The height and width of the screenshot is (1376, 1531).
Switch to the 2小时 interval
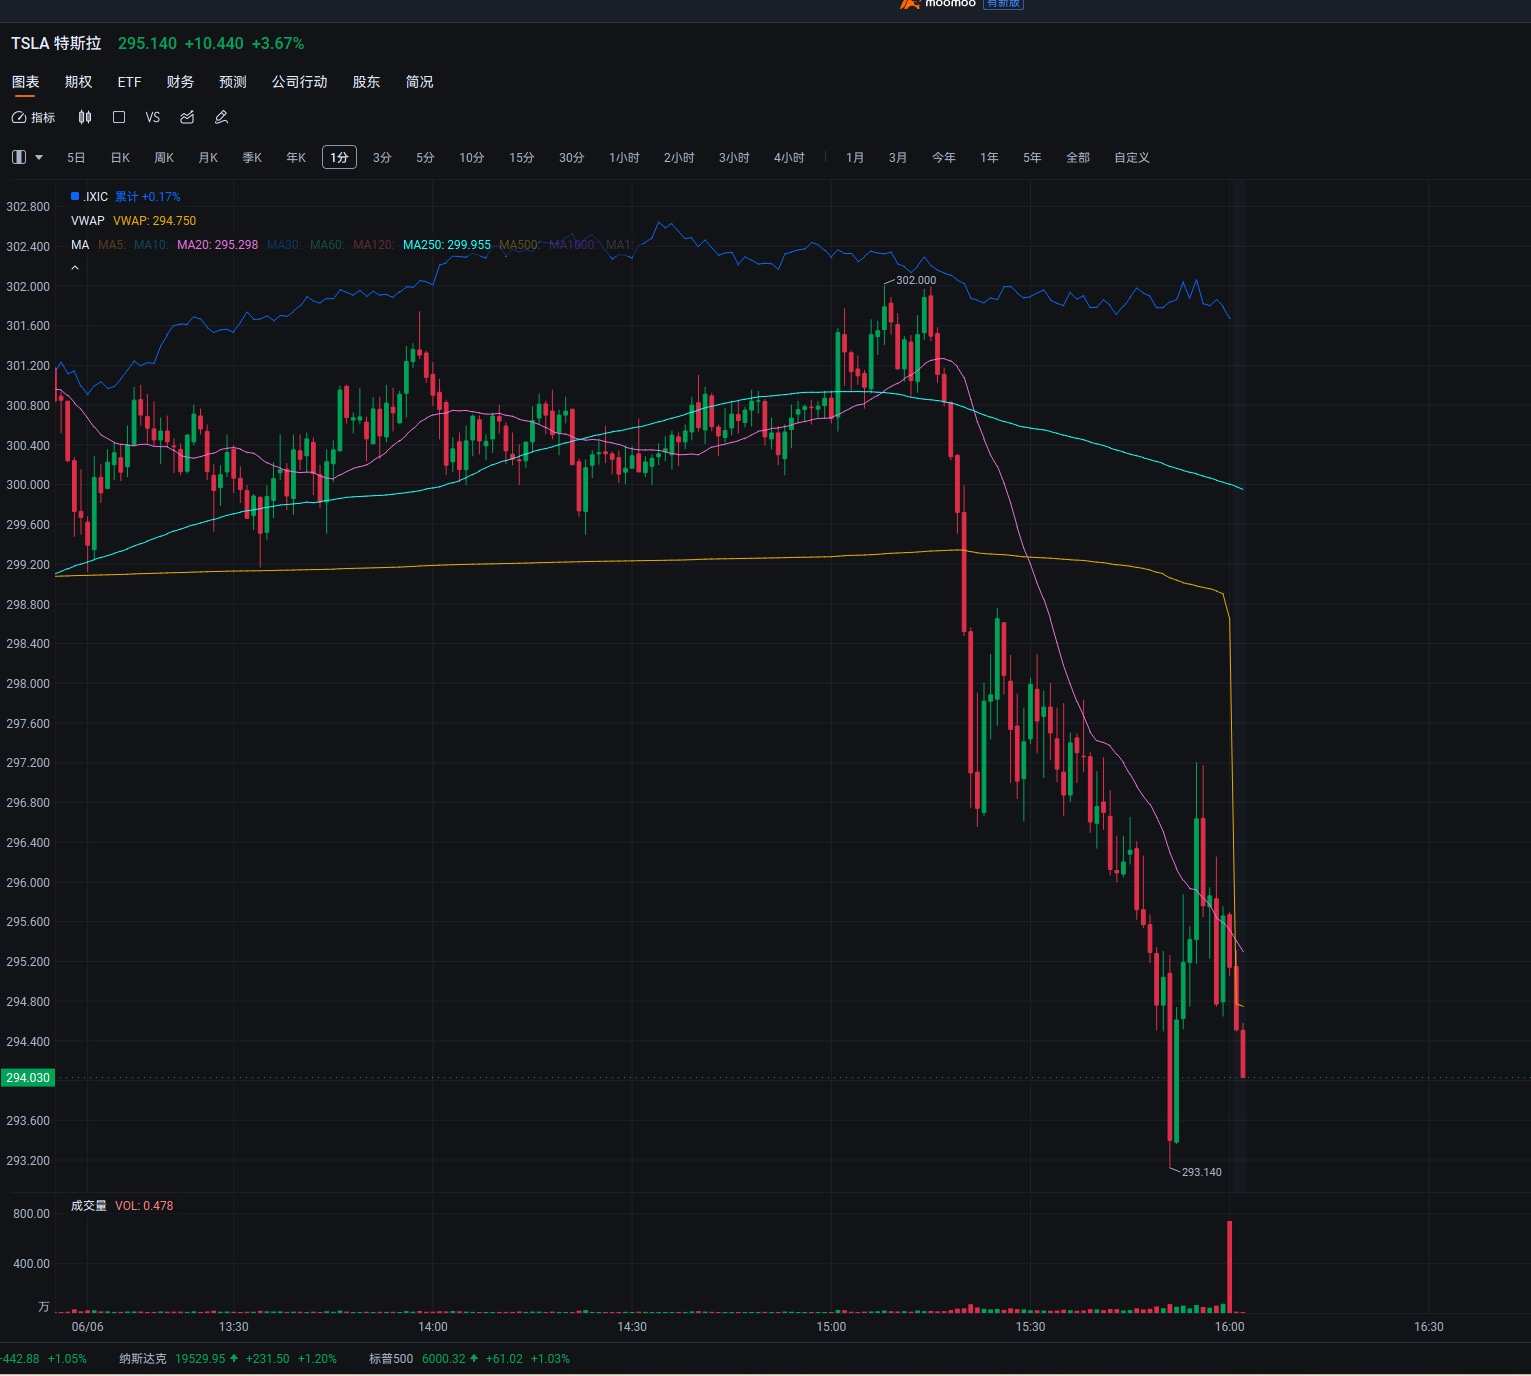(x=679, y=158)
